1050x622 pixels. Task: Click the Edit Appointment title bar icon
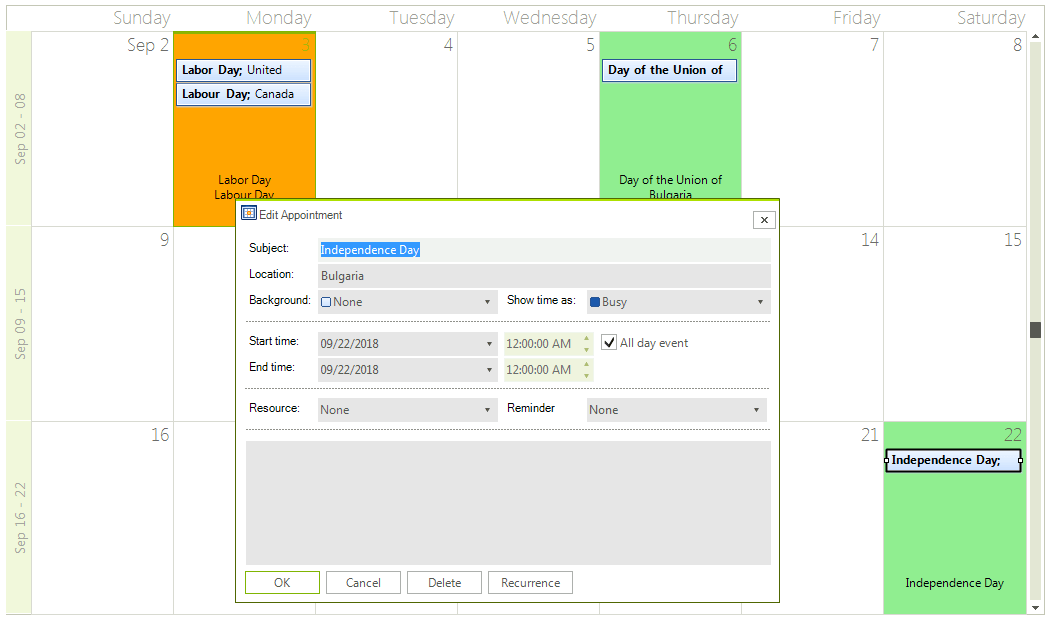[x=249, y=214]
